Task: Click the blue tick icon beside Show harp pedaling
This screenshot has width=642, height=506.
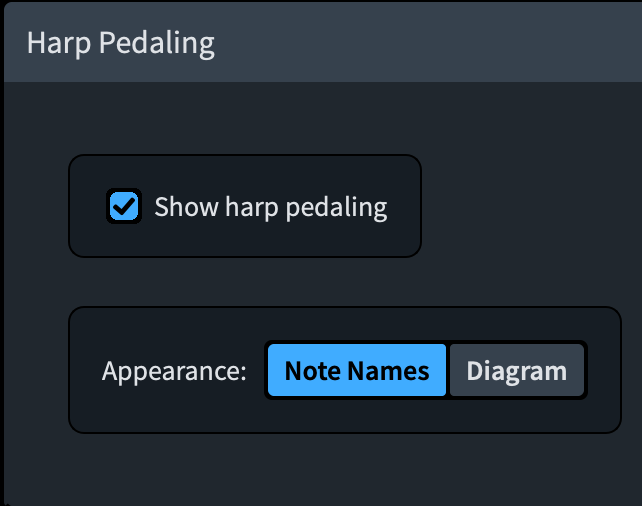Action: pyautogui.click(x=124, y=207)
